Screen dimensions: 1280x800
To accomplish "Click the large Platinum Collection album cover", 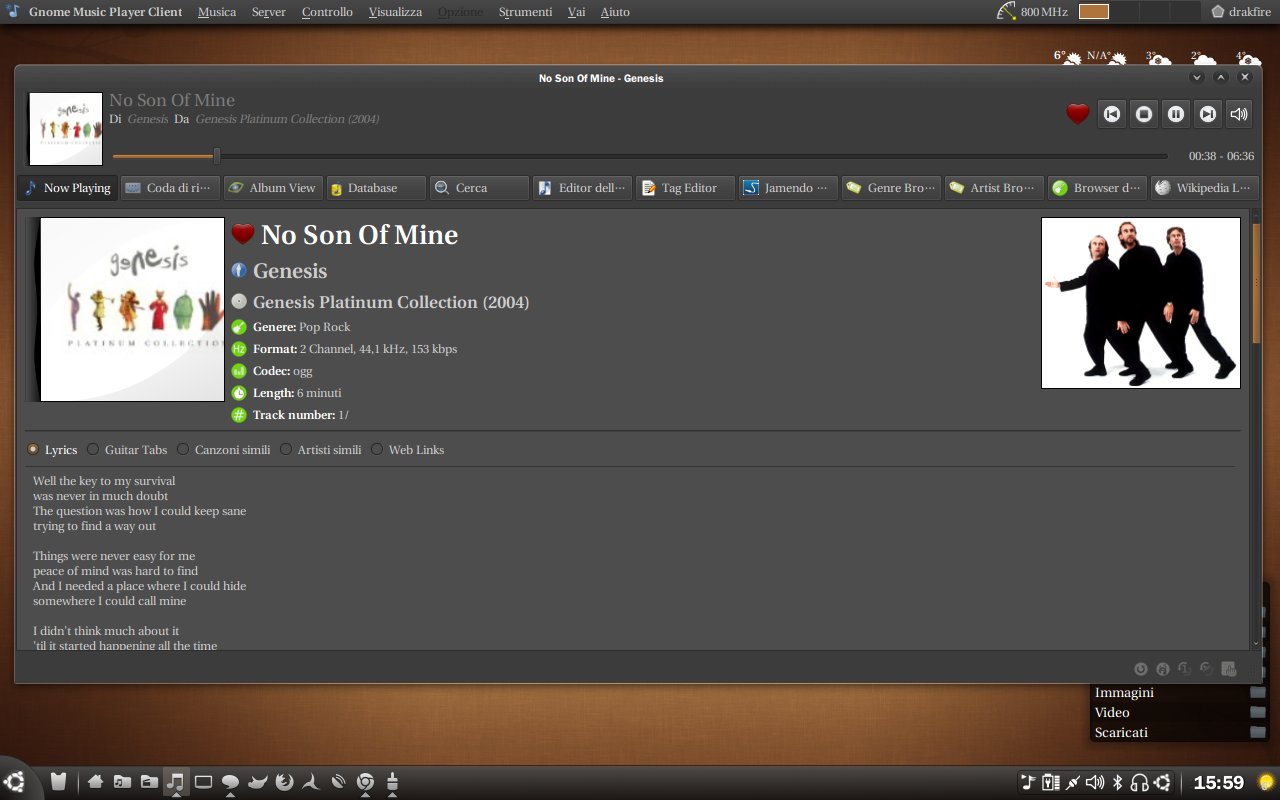I will tap(126, 309).
